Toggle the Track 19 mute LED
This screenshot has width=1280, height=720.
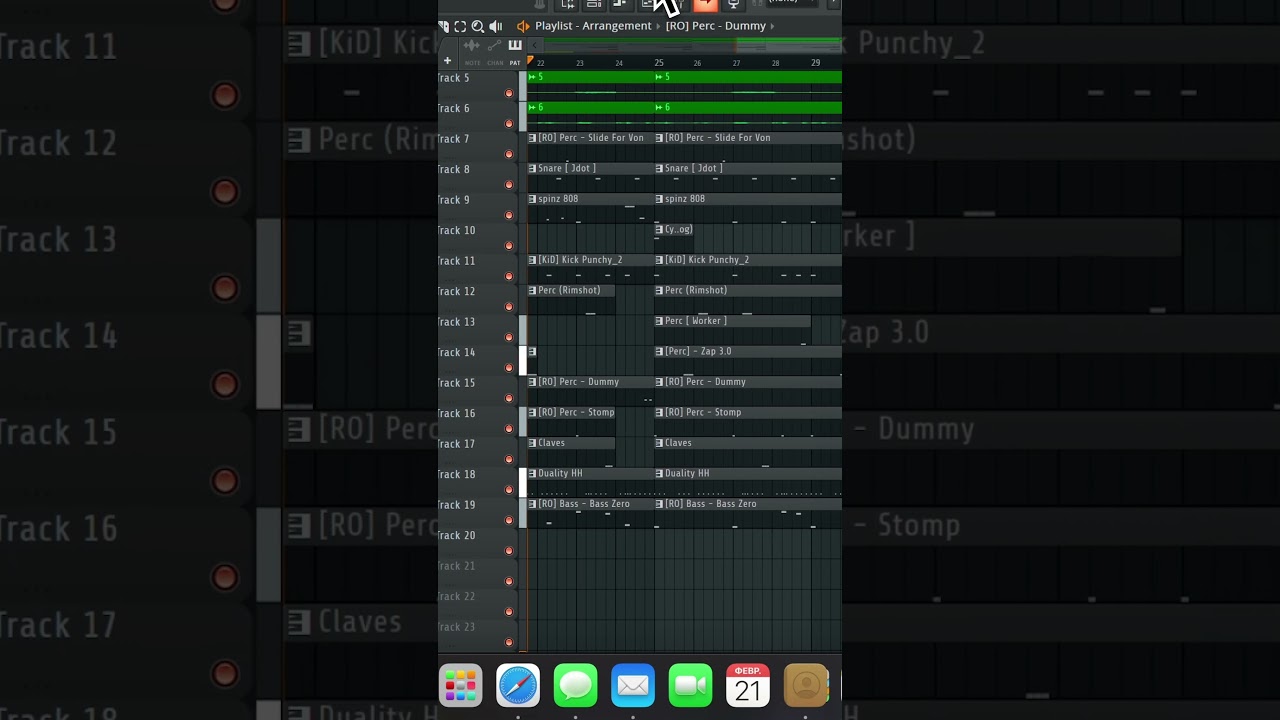click(x=509, y=520)
